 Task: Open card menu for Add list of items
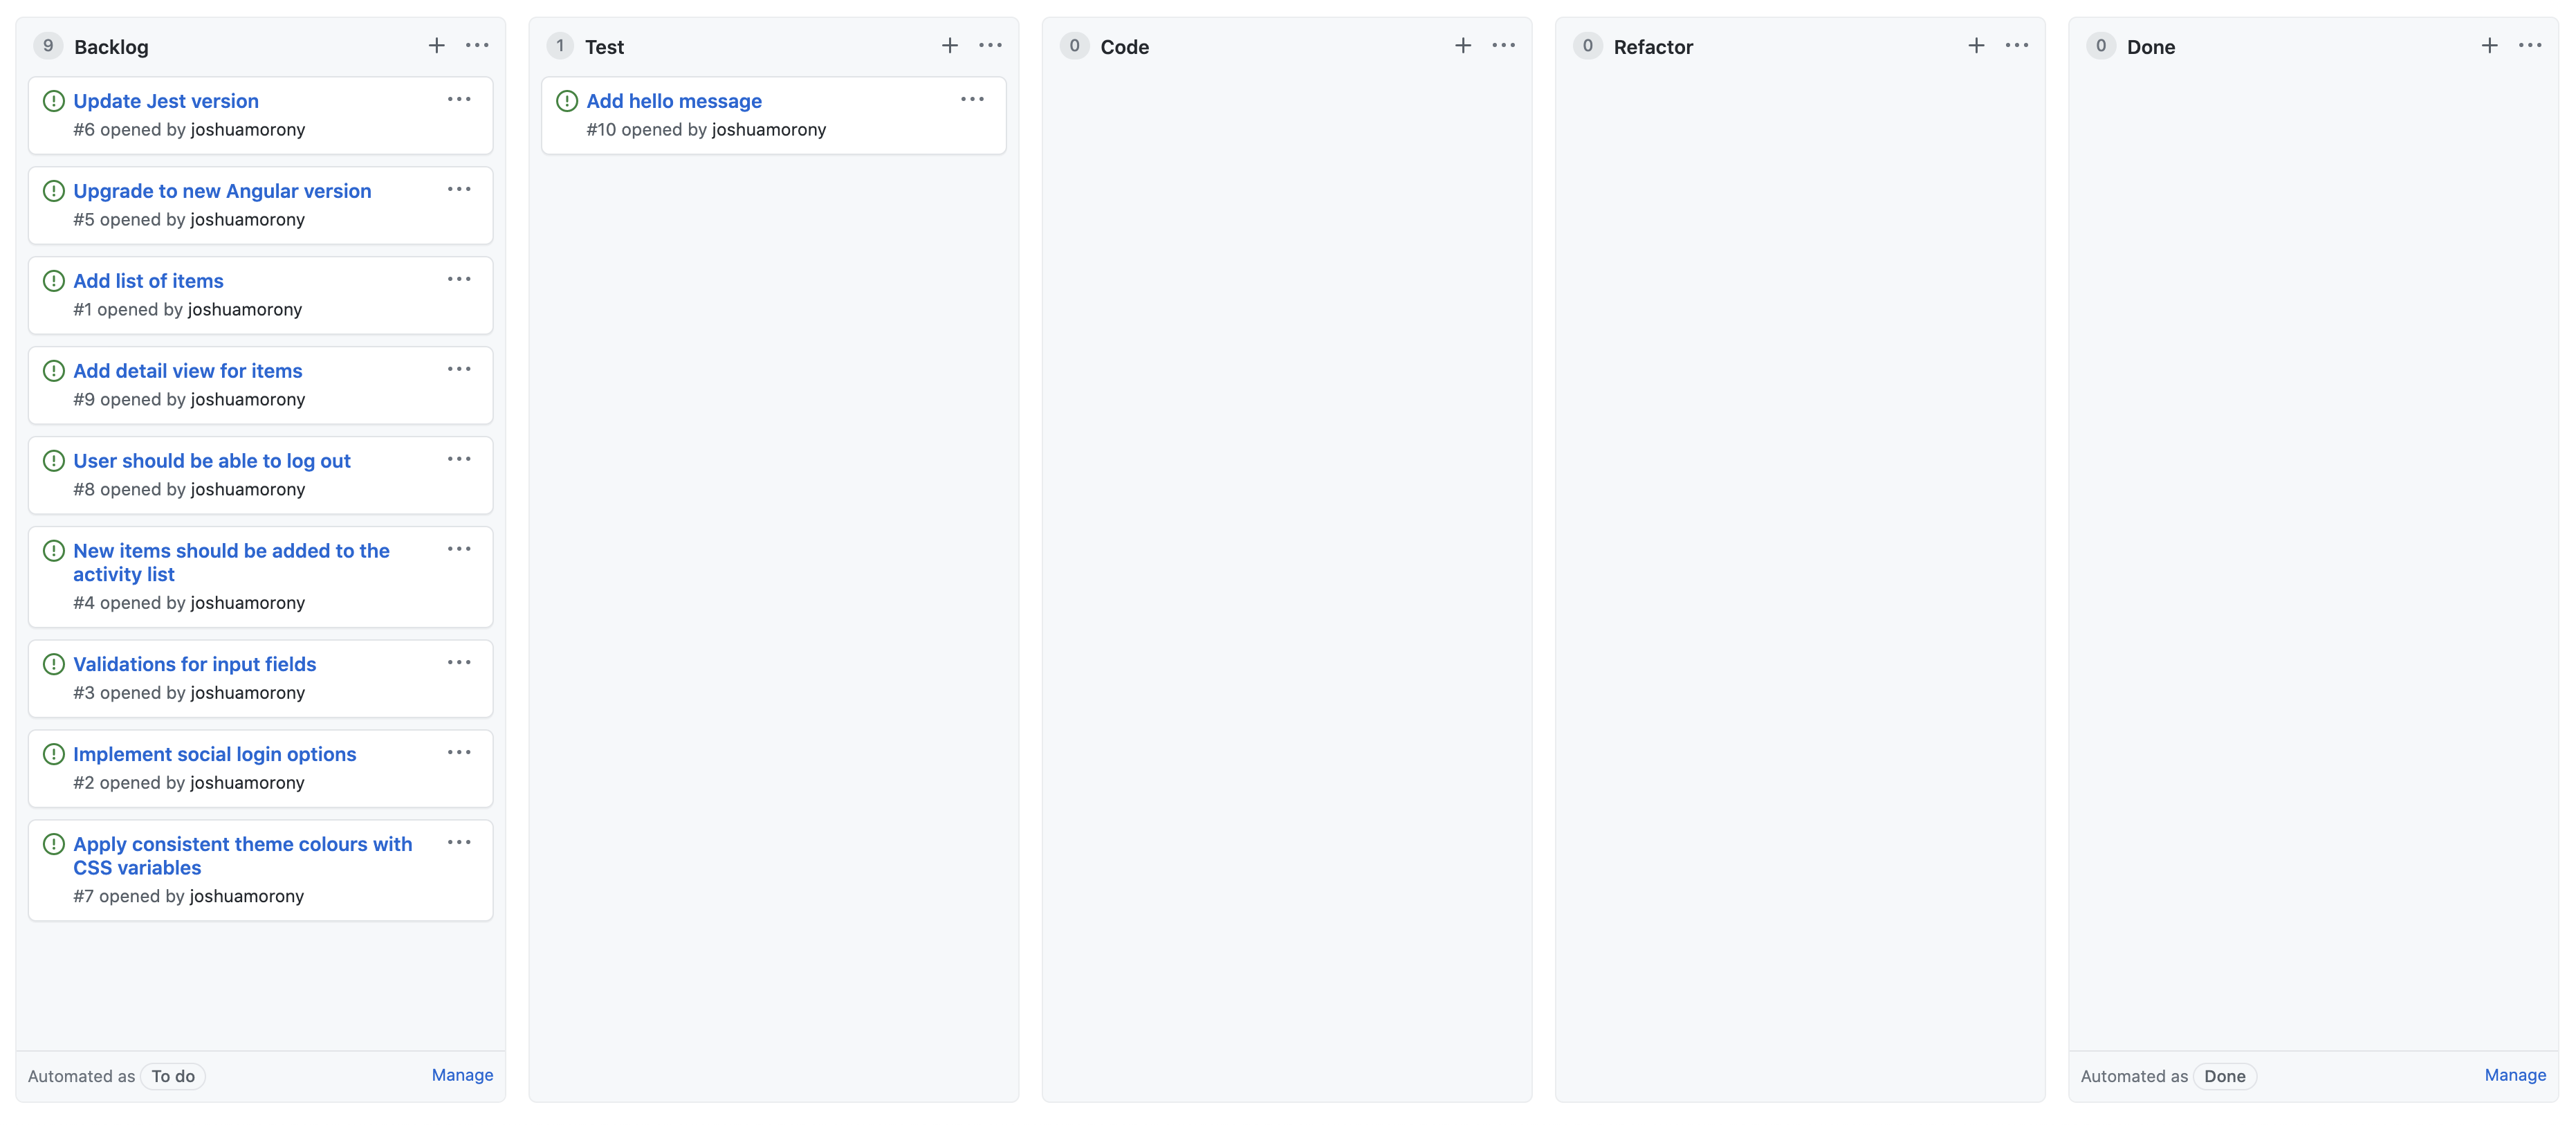(x=459, y=279)
